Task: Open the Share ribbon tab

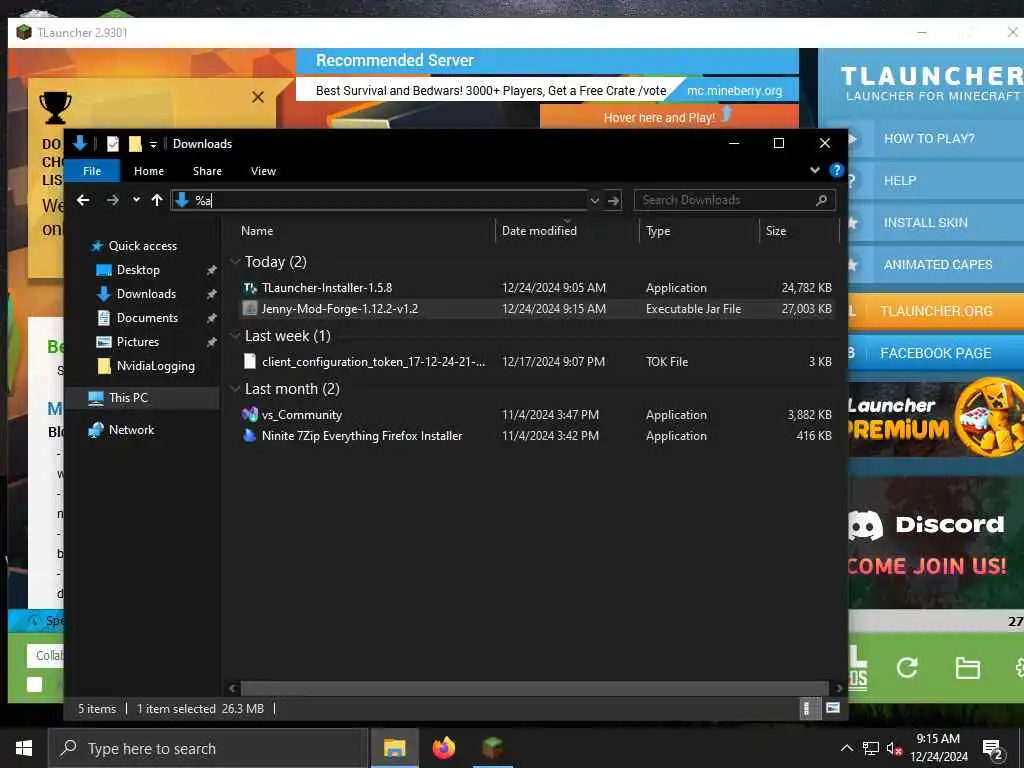Action: tap(207, 171)
